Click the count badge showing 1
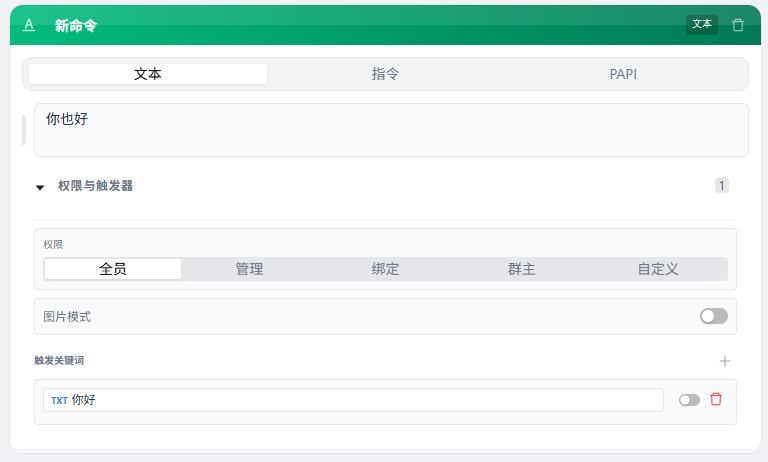Screen dimensions: 768x462 (722, 185)
